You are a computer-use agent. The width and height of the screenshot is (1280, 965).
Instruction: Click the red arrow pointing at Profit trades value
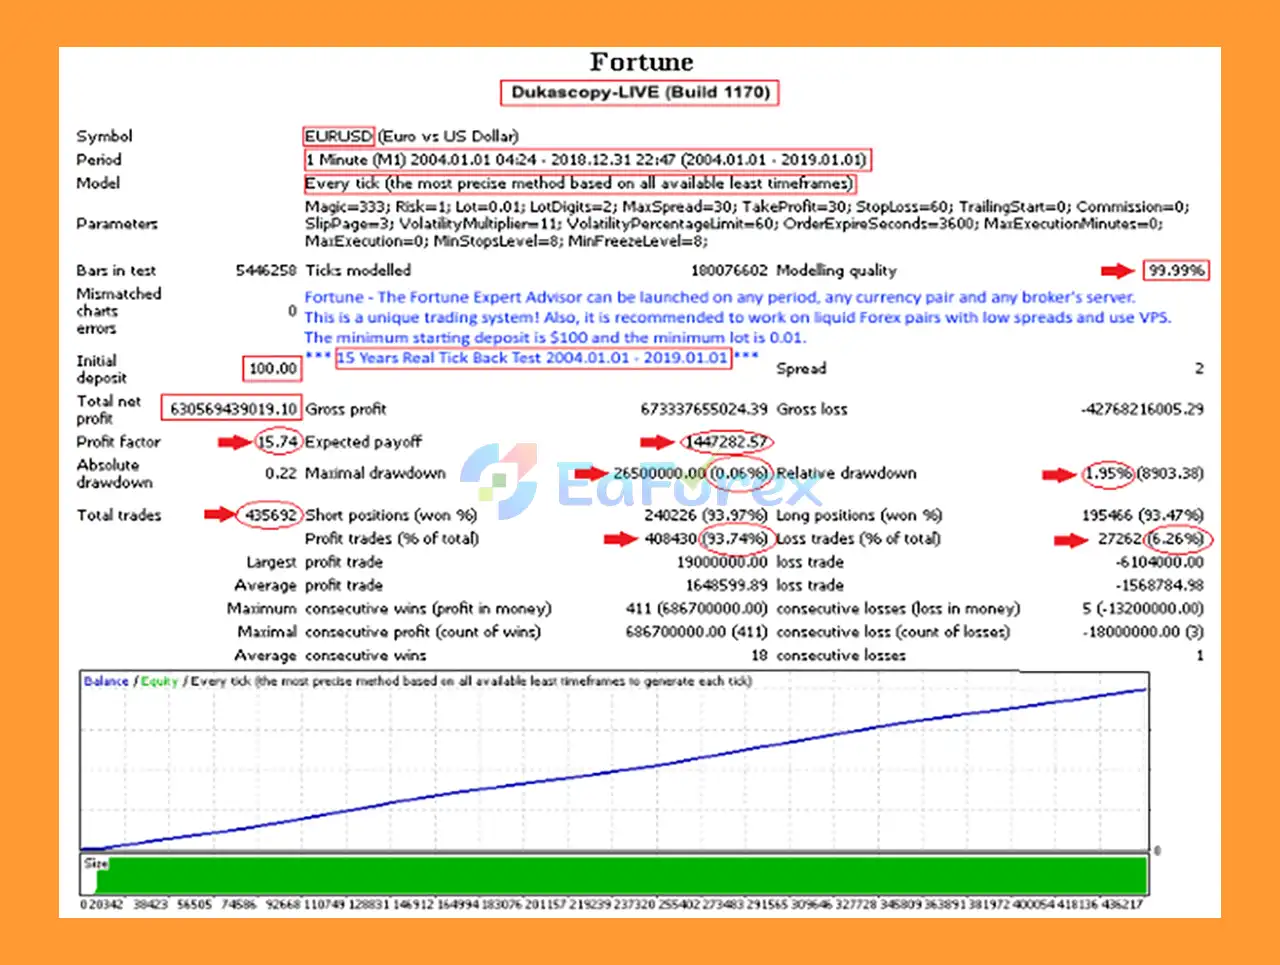point(620,538)
